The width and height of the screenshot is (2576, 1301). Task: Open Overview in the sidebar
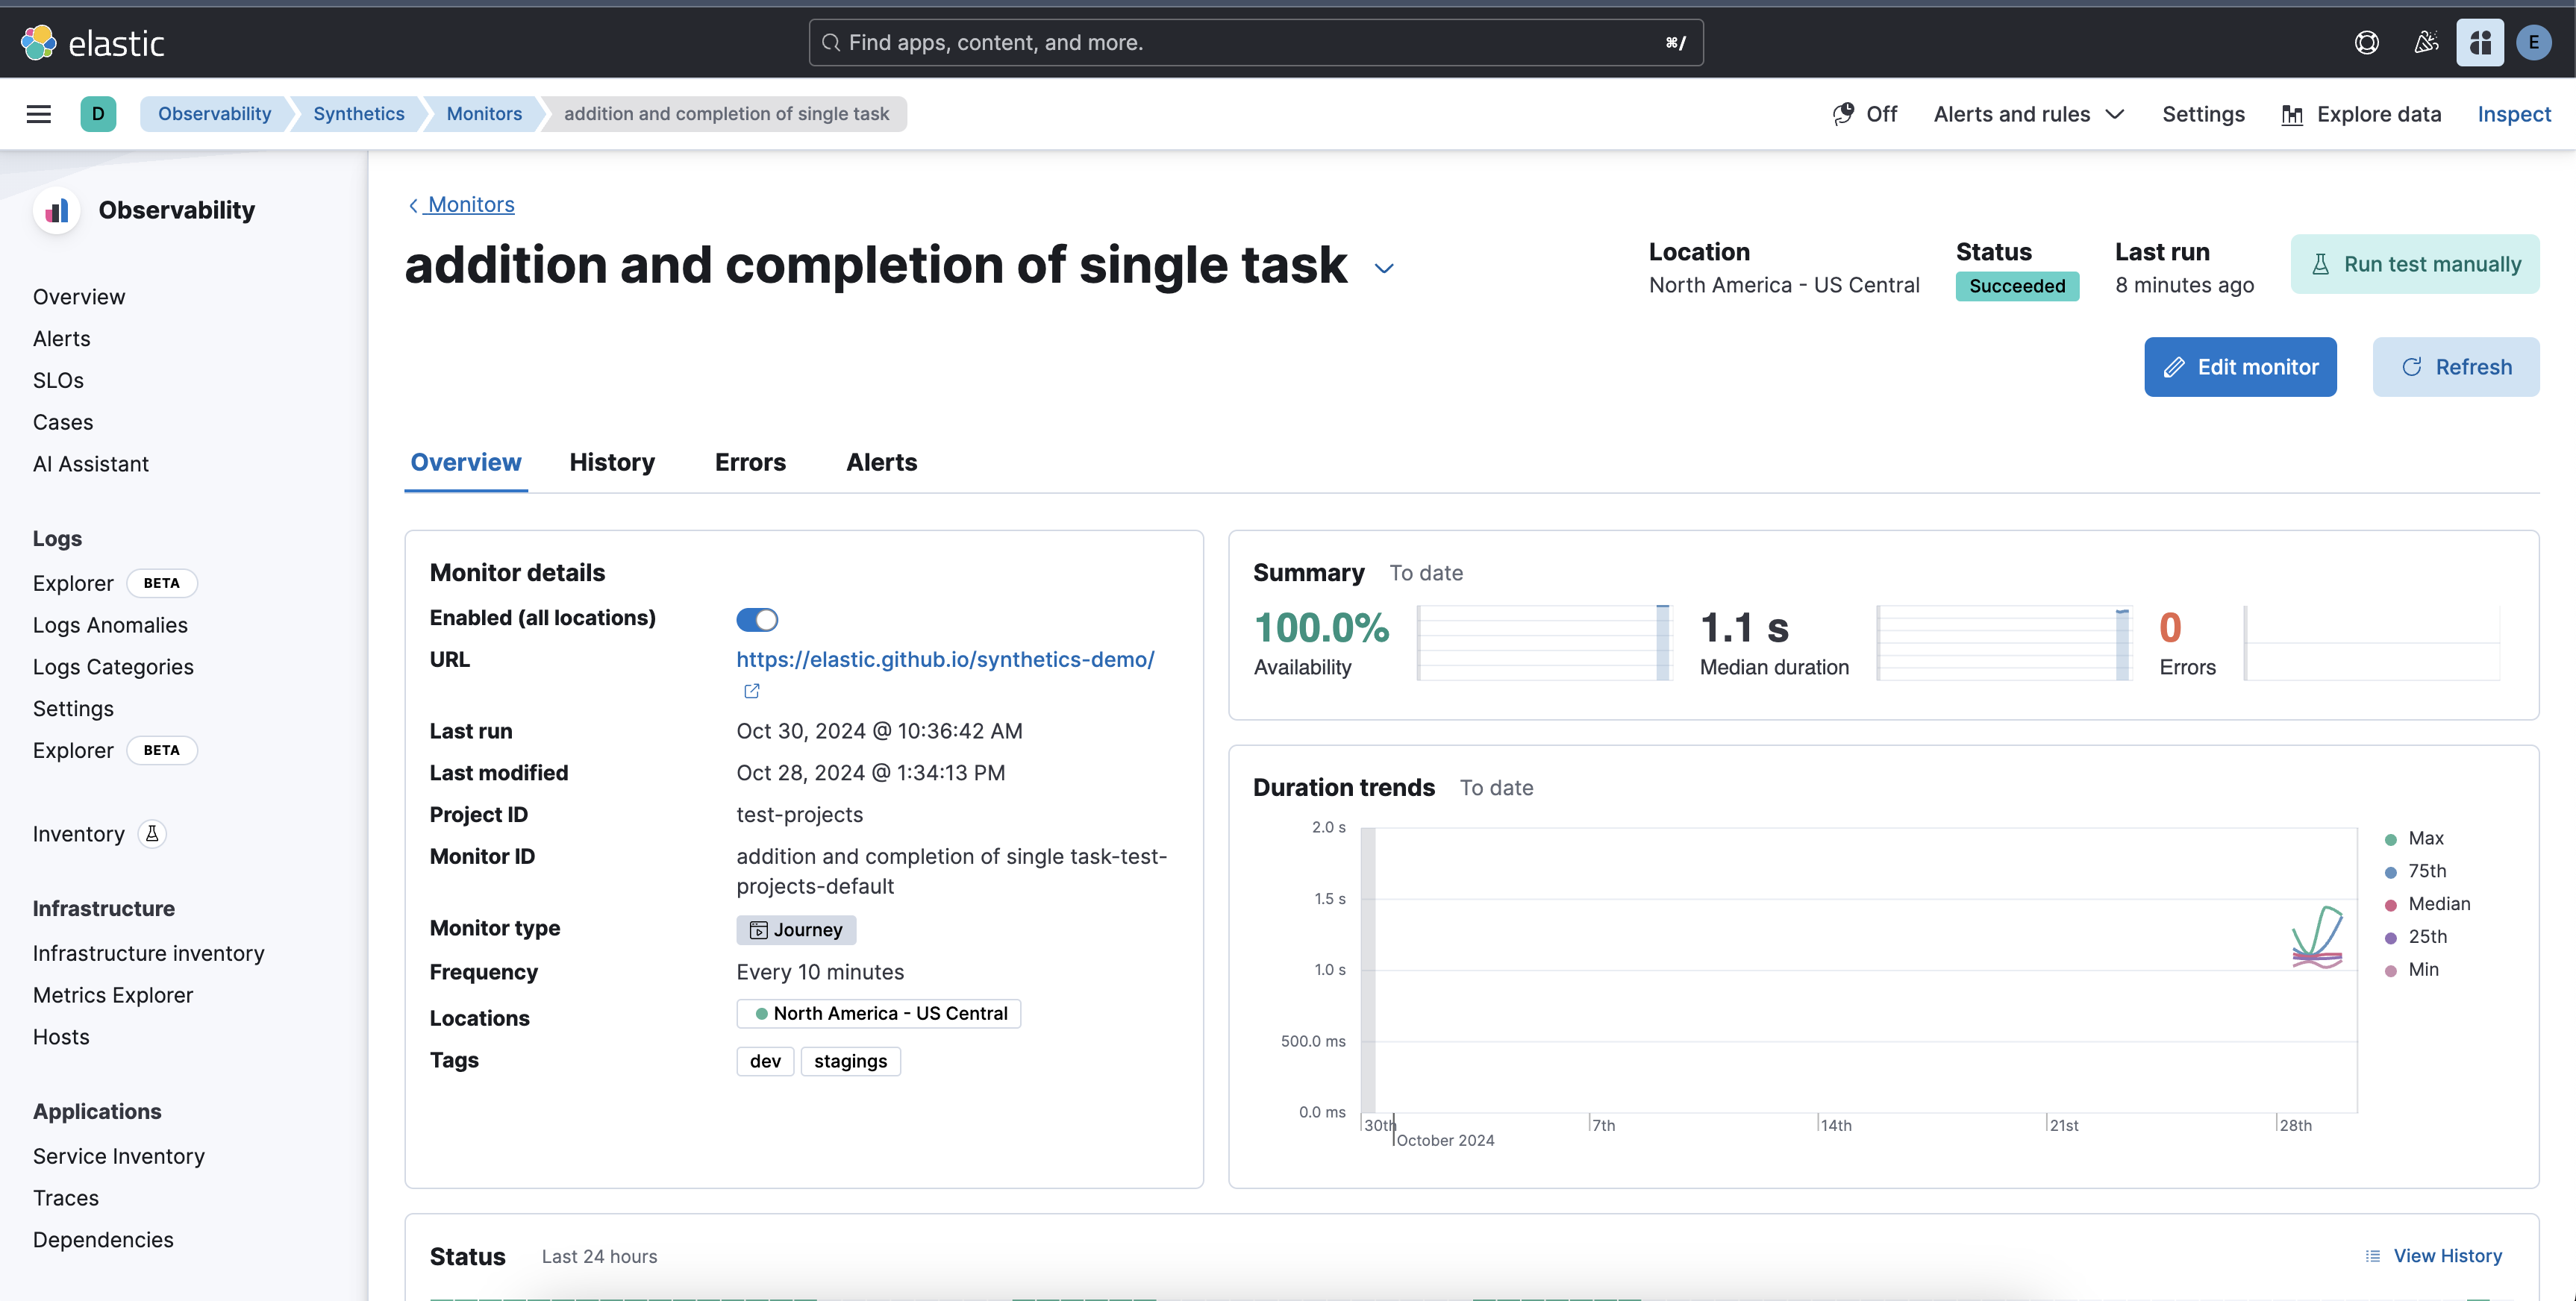click(79, 297)
